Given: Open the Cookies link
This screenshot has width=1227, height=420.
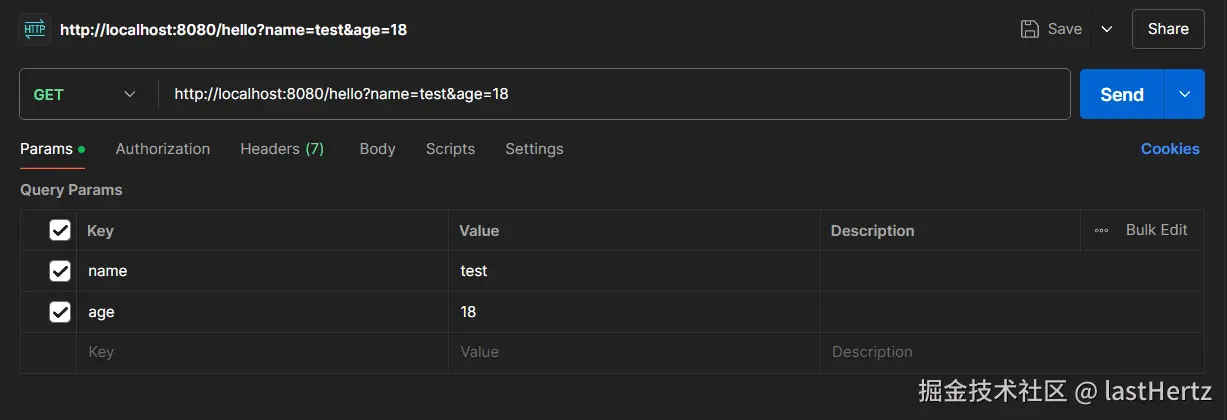Looking at the screenshot, I should (x=1170, y=149).
